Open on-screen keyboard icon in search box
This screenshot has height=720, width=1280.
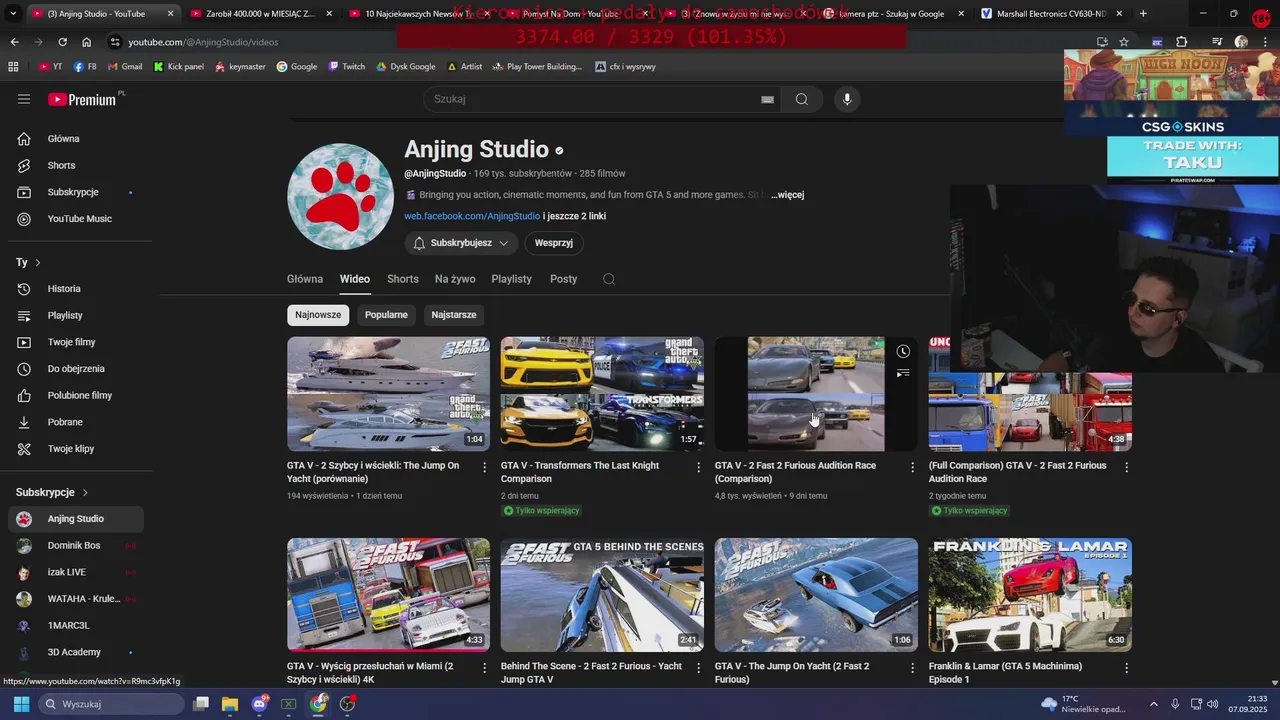(x=767, y=99)
